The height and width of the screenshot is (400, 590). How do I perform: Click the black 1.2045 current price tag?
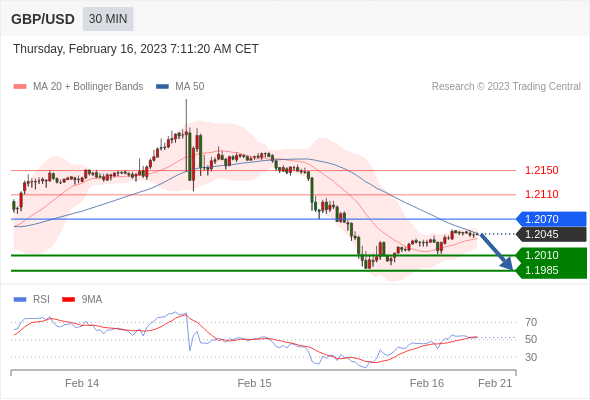(551, 234)
